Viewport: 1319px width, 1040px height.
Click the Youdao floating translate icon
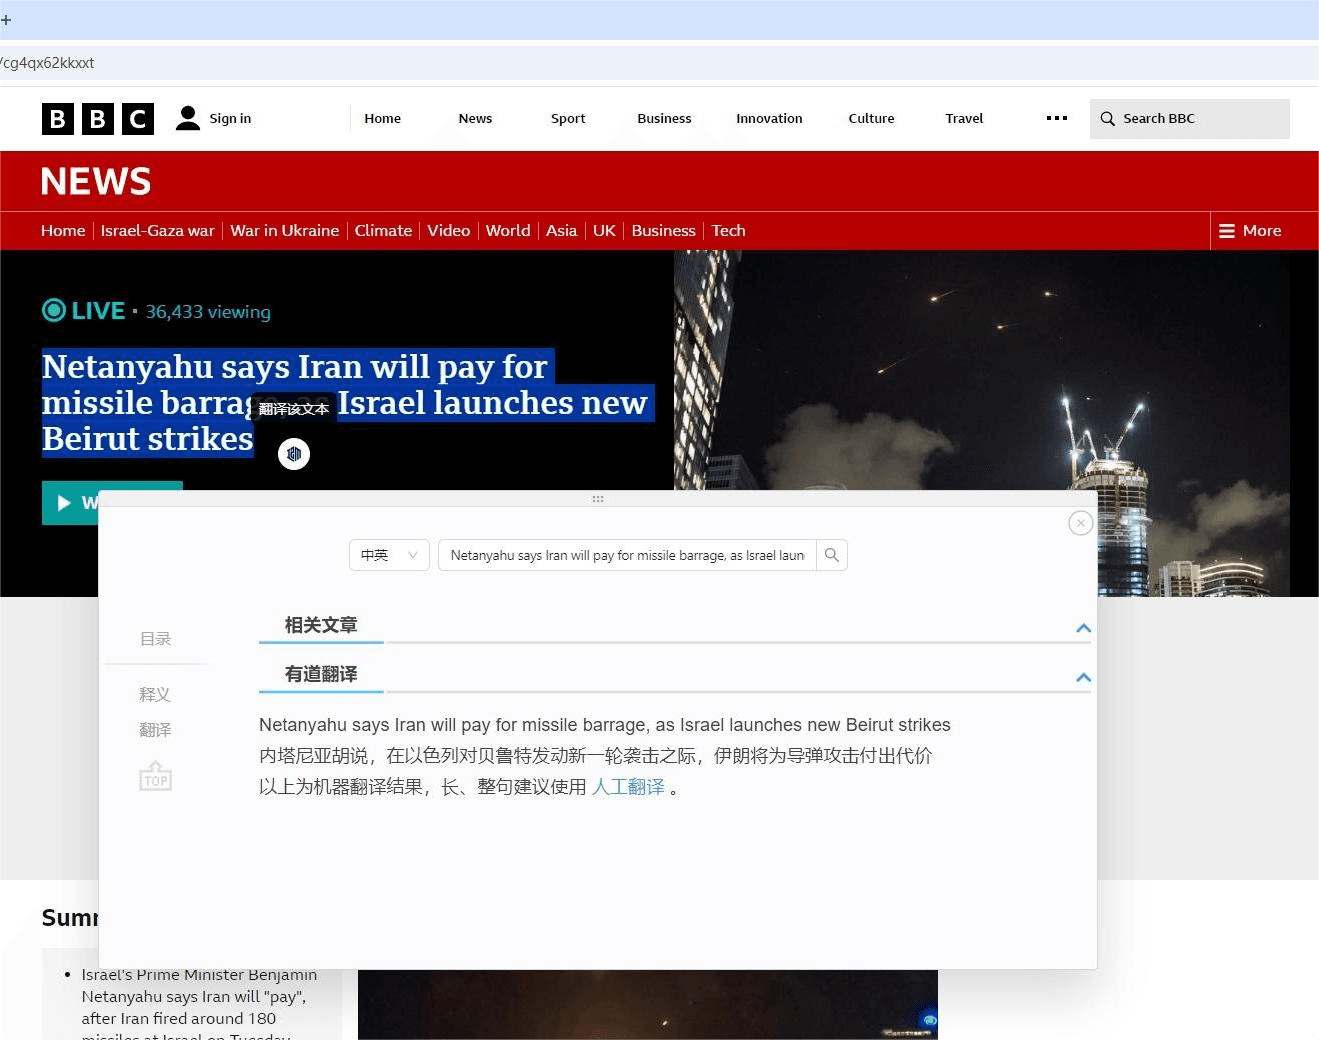[x=294, y=454]
